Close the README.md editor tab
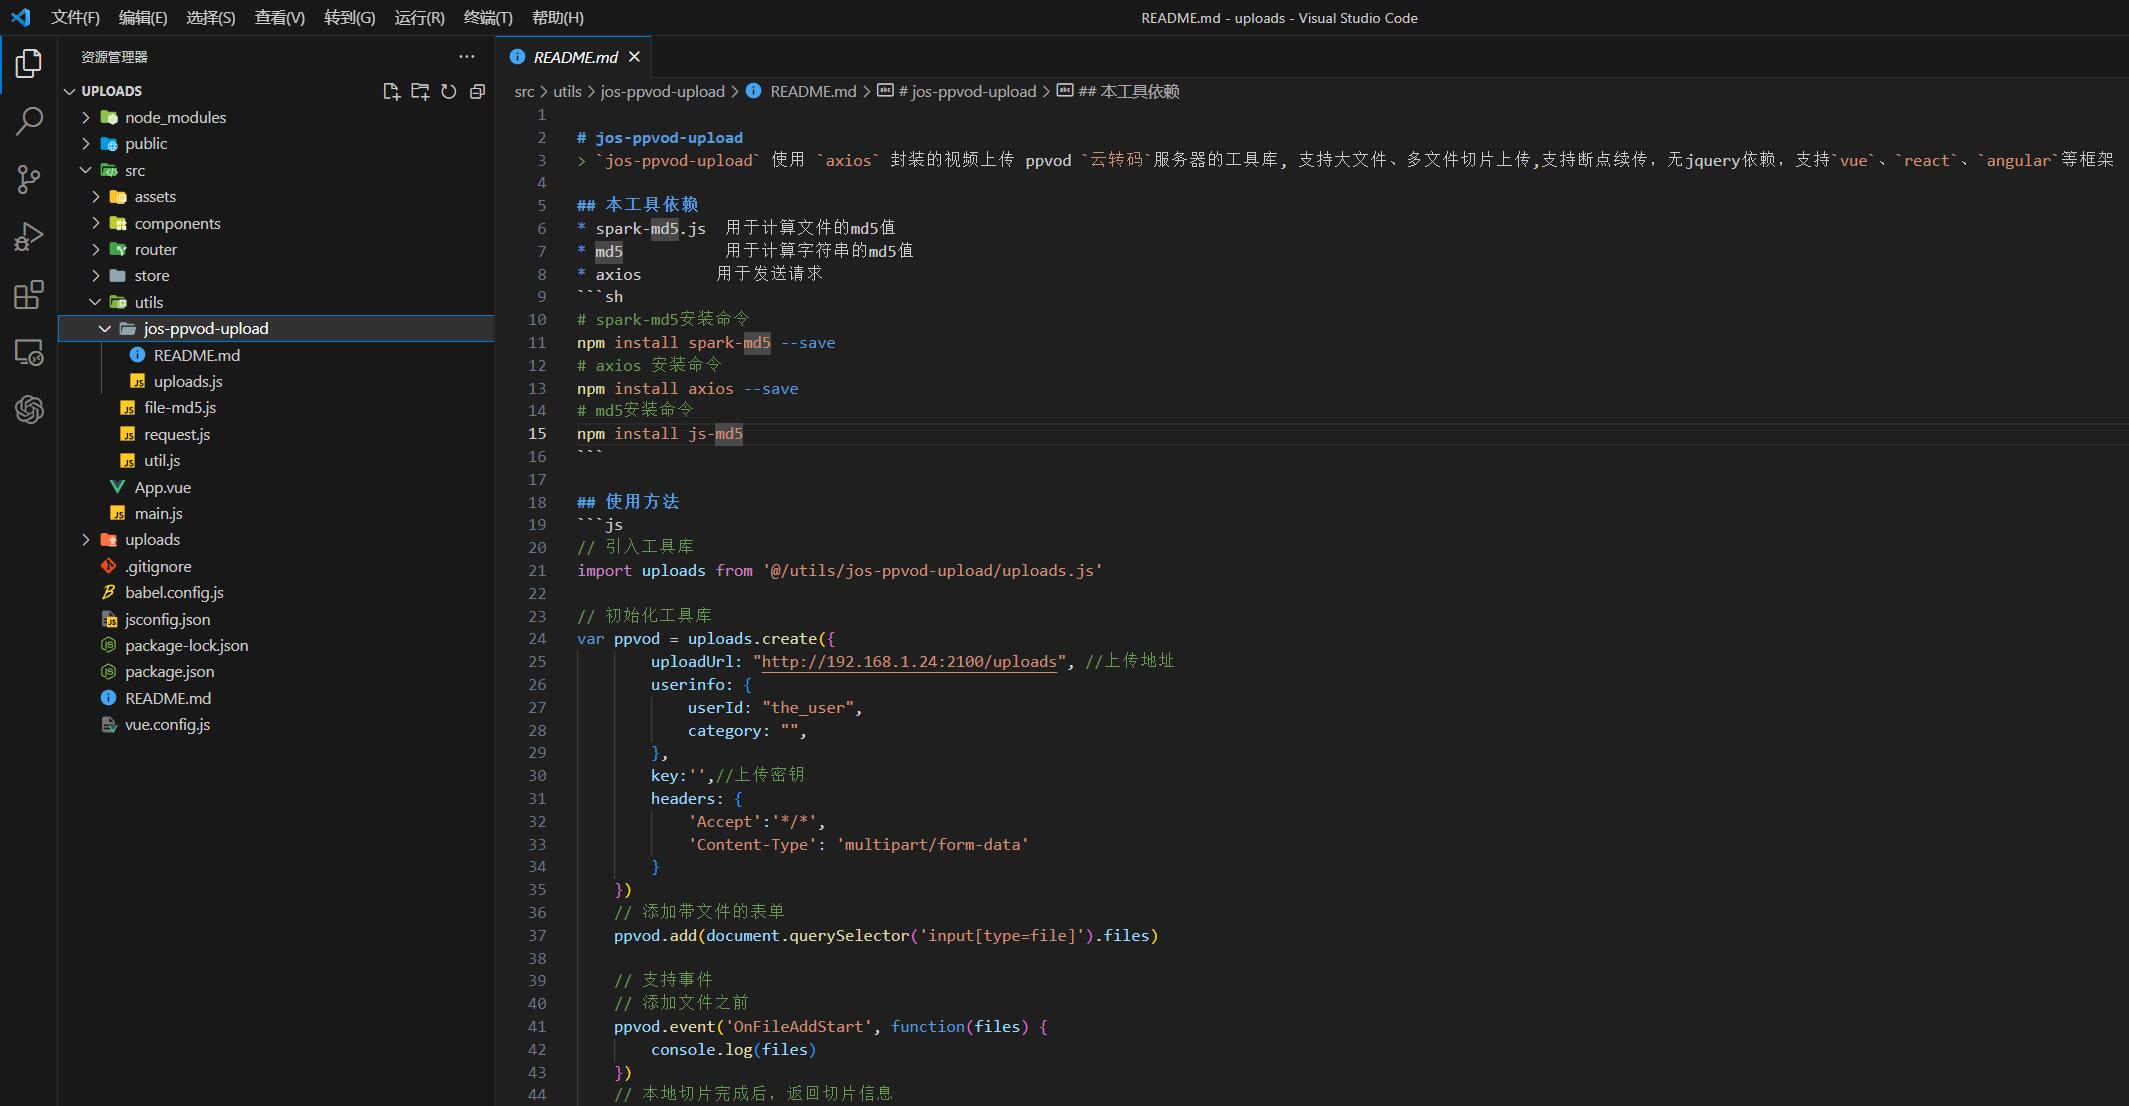This screenshot has height=1106, width=2129. tap(634, 57)
